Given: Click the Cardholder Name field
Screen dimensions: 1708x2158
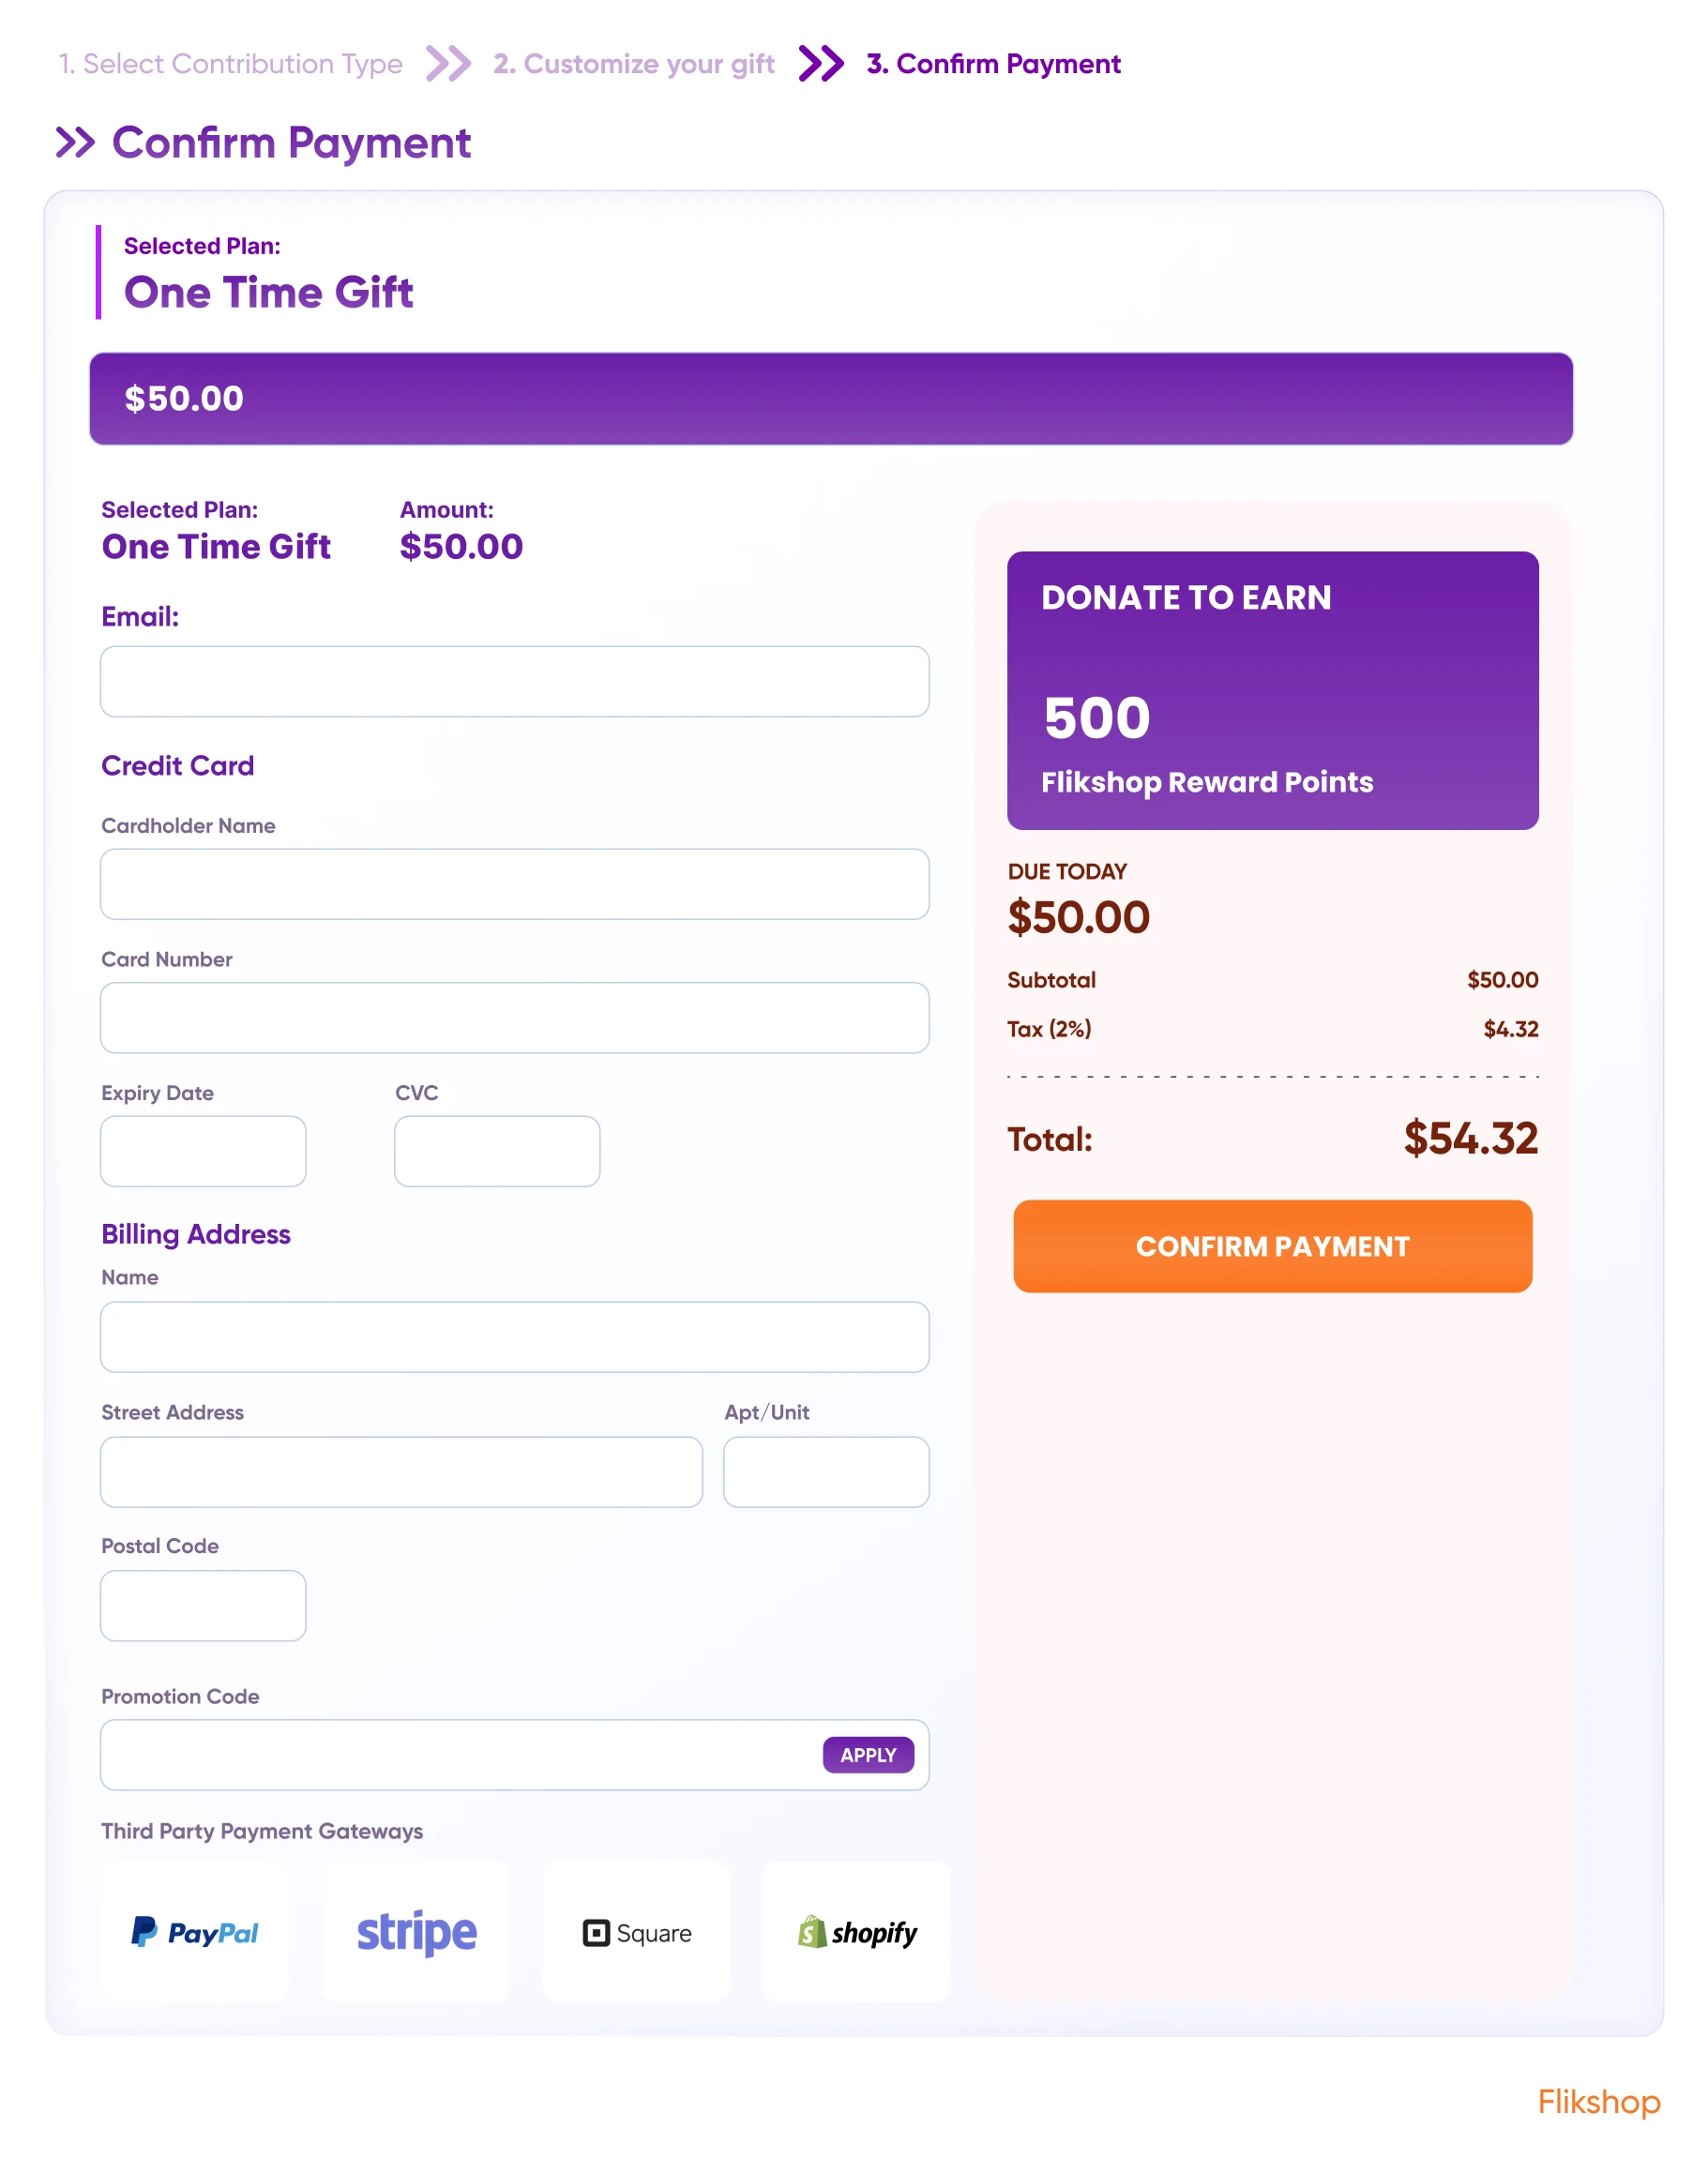Looking at the screenshot, I should (x=514, y=884).
